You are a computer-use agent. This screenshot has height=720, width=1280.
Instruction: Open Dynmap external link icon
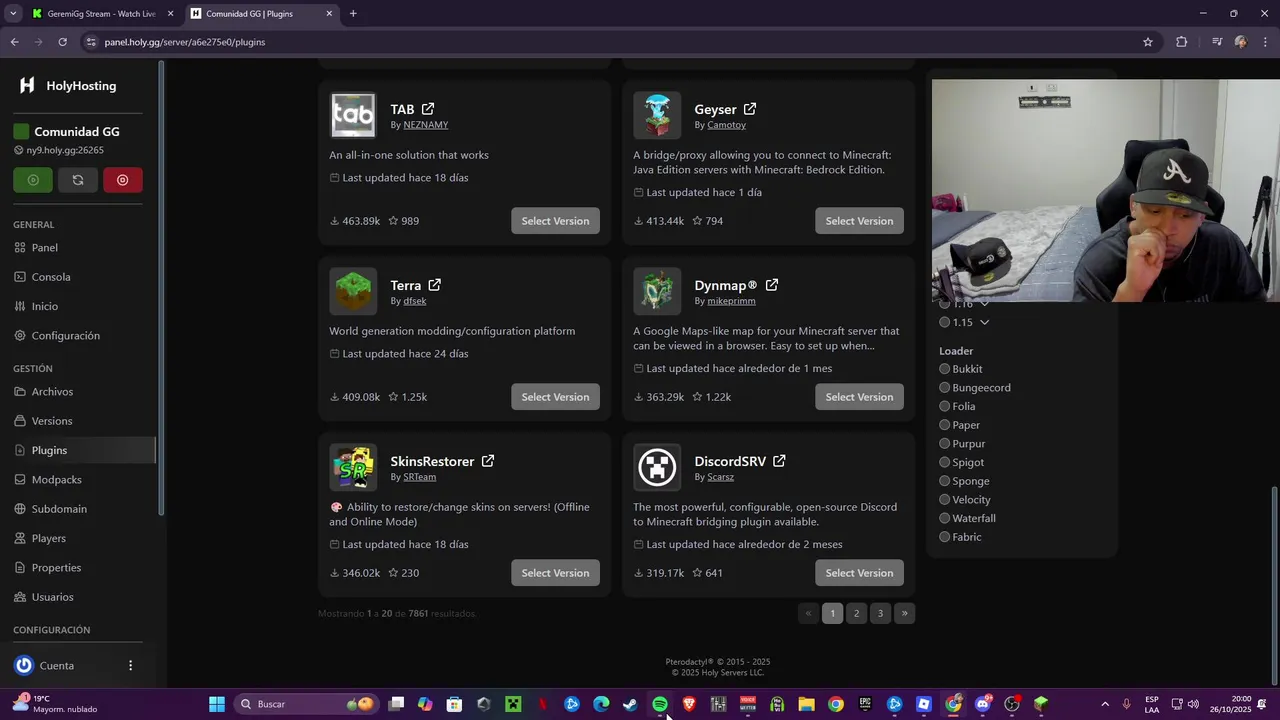click(772, 285)
